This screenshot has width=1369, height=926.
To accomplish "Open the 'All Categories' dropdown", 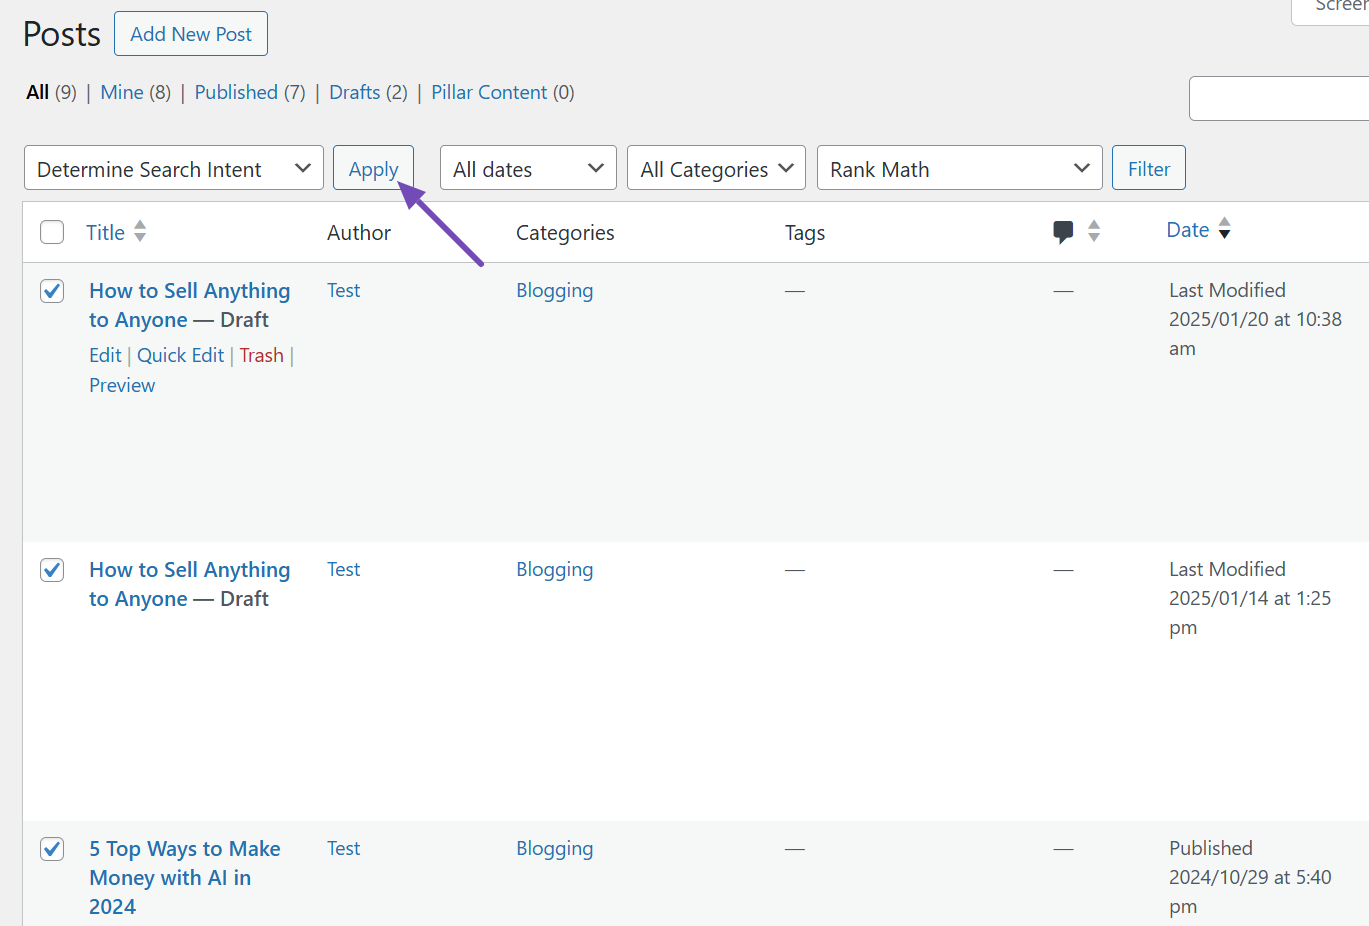I will coord(716,168).
